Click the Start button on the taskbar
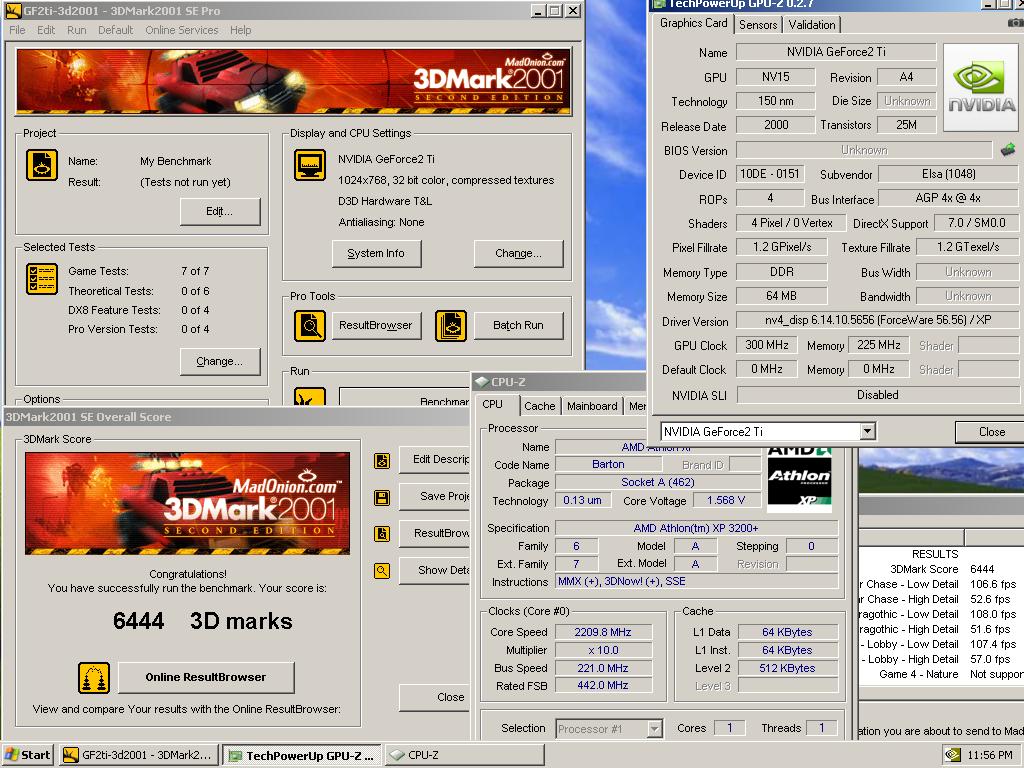Image resolution: width=1024 pixels, height=768 pixels. (x=28, y=755)
